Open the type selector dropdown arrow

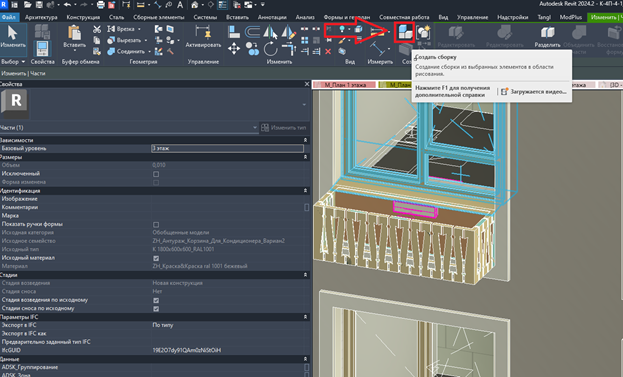304,104
